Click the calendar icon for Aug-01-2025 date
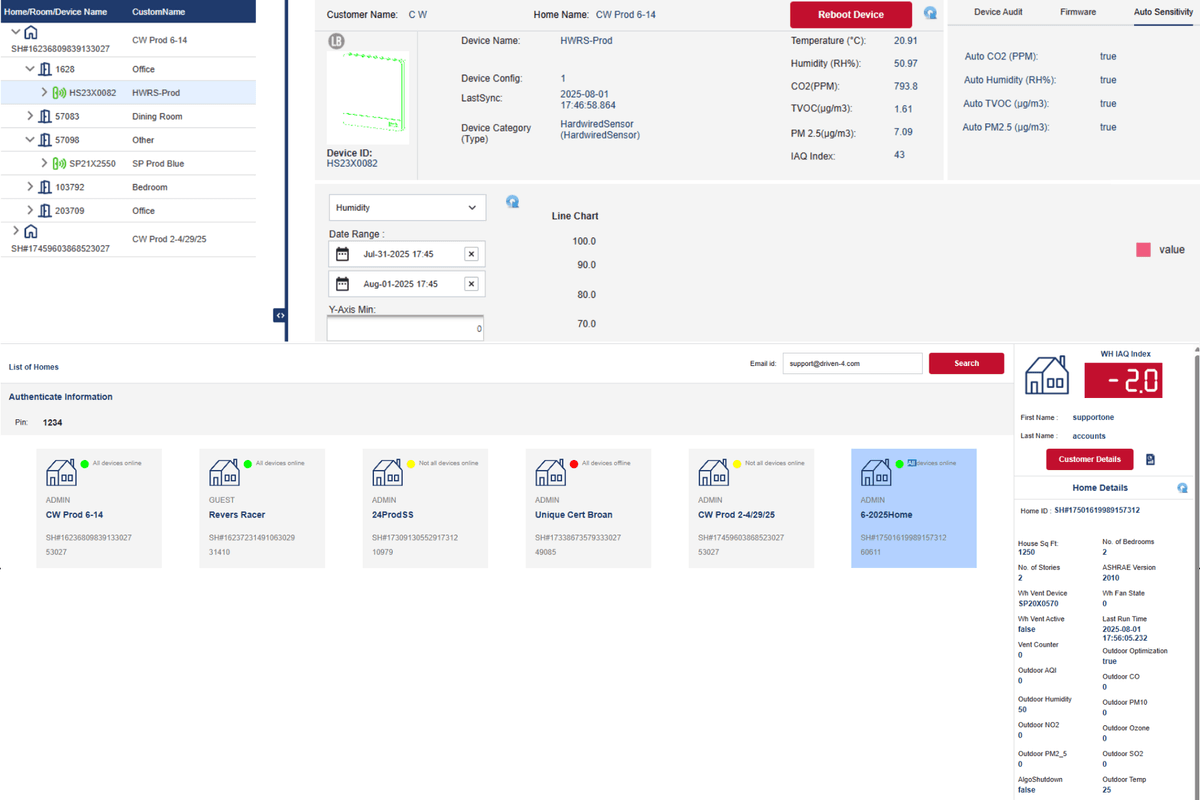This screenshot has height=800, width=1200. point(342,284)
